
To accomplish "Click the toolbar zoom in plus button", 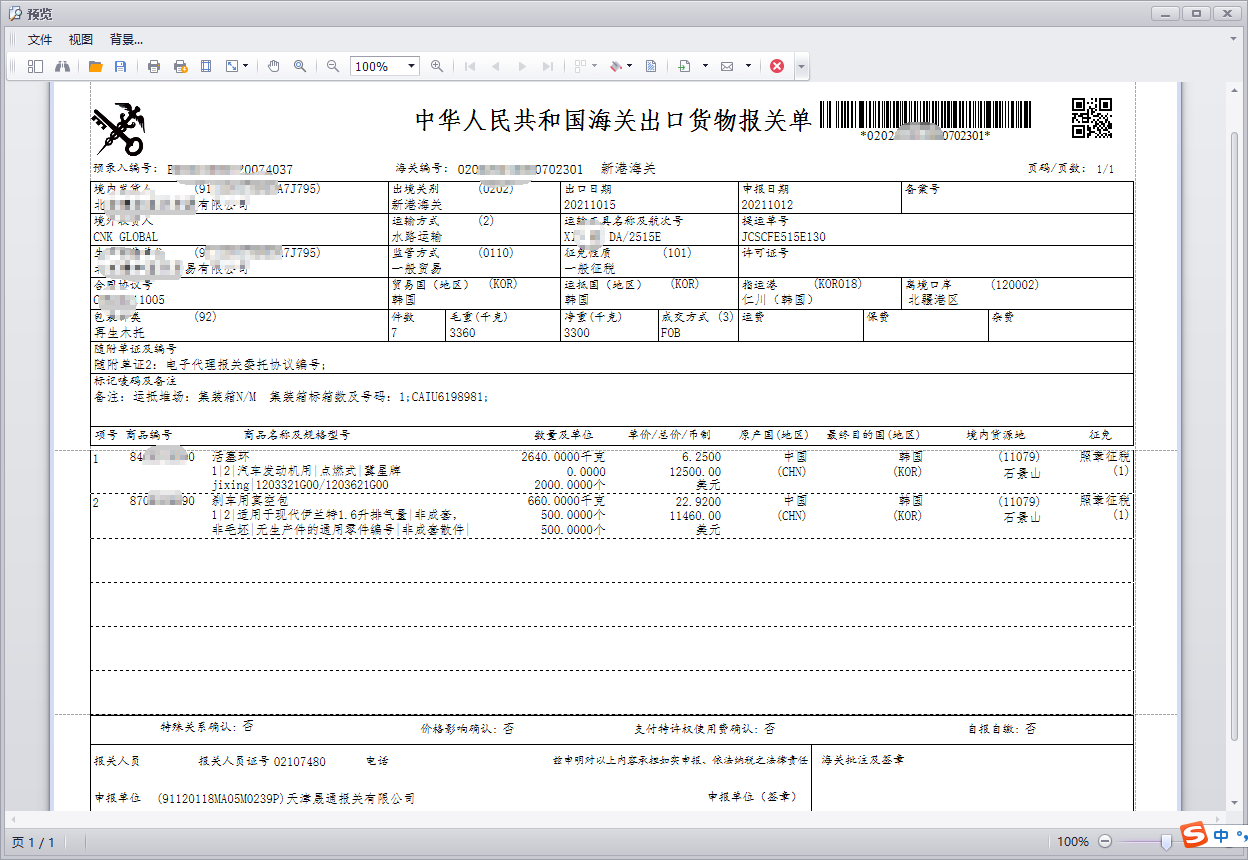I will [437, 66].
